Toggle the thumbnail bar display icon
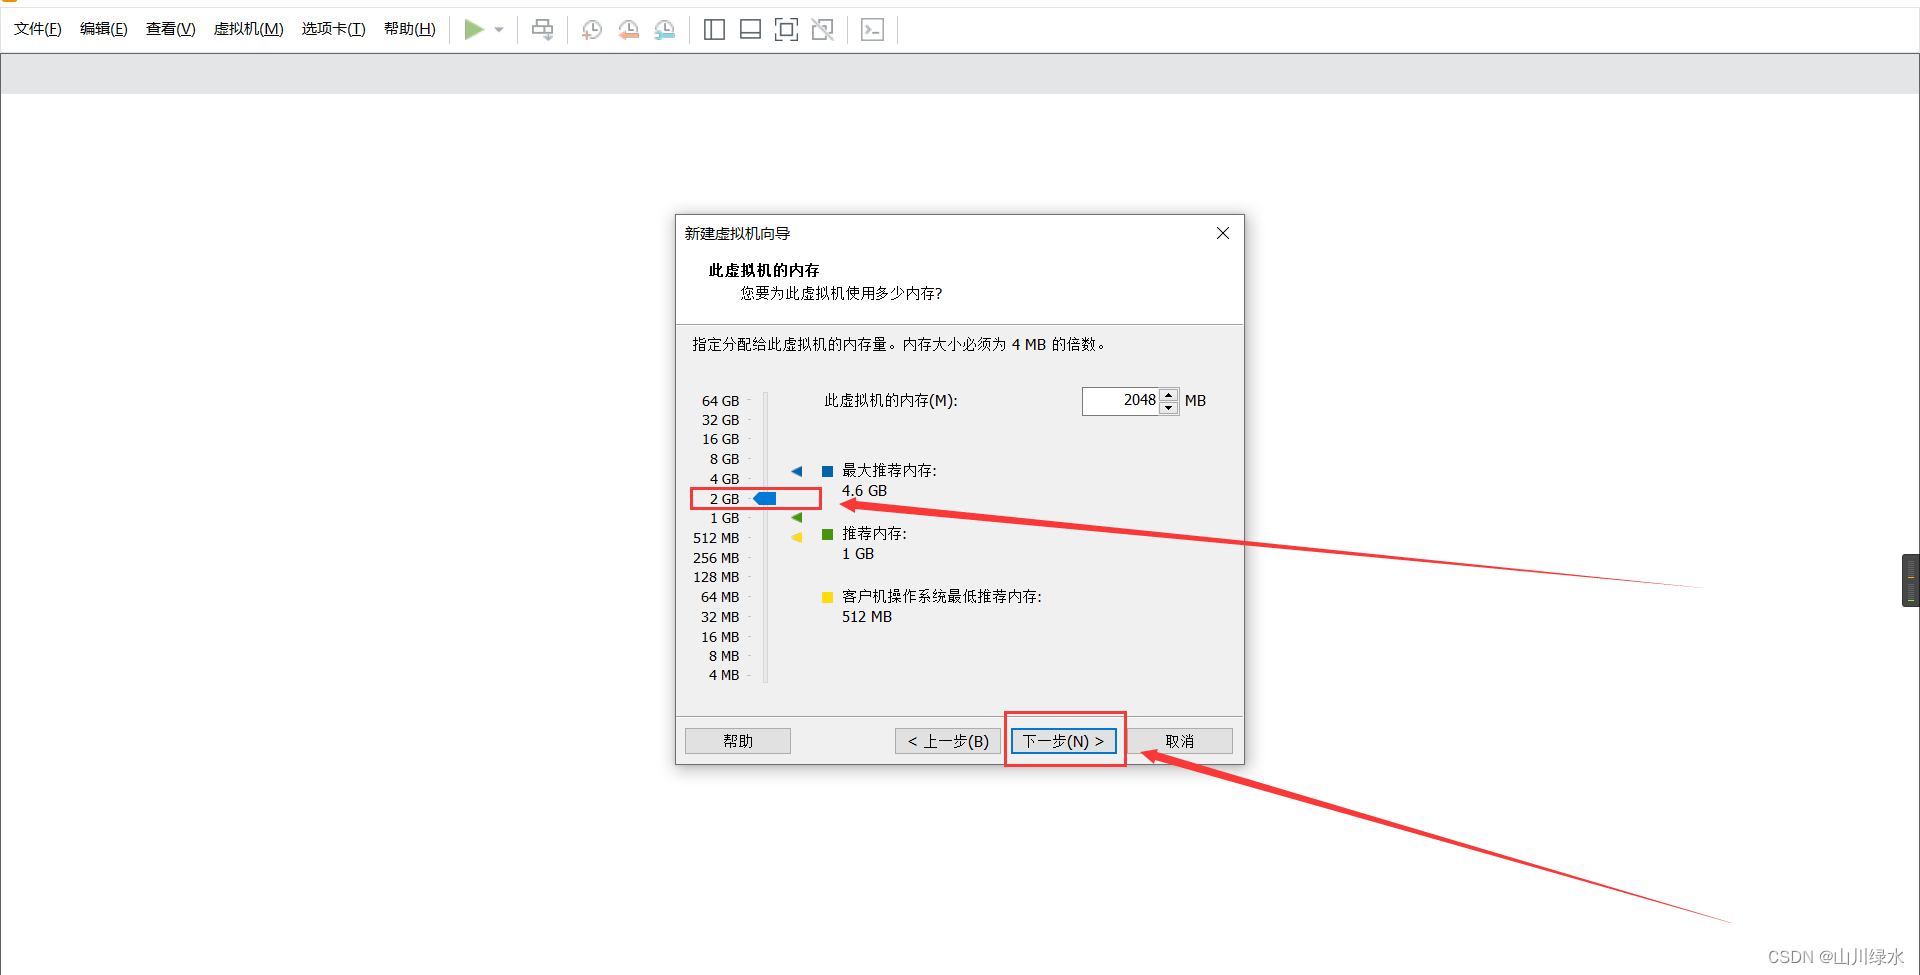This screenshot has width=1920, height=975. click(750, 29)
